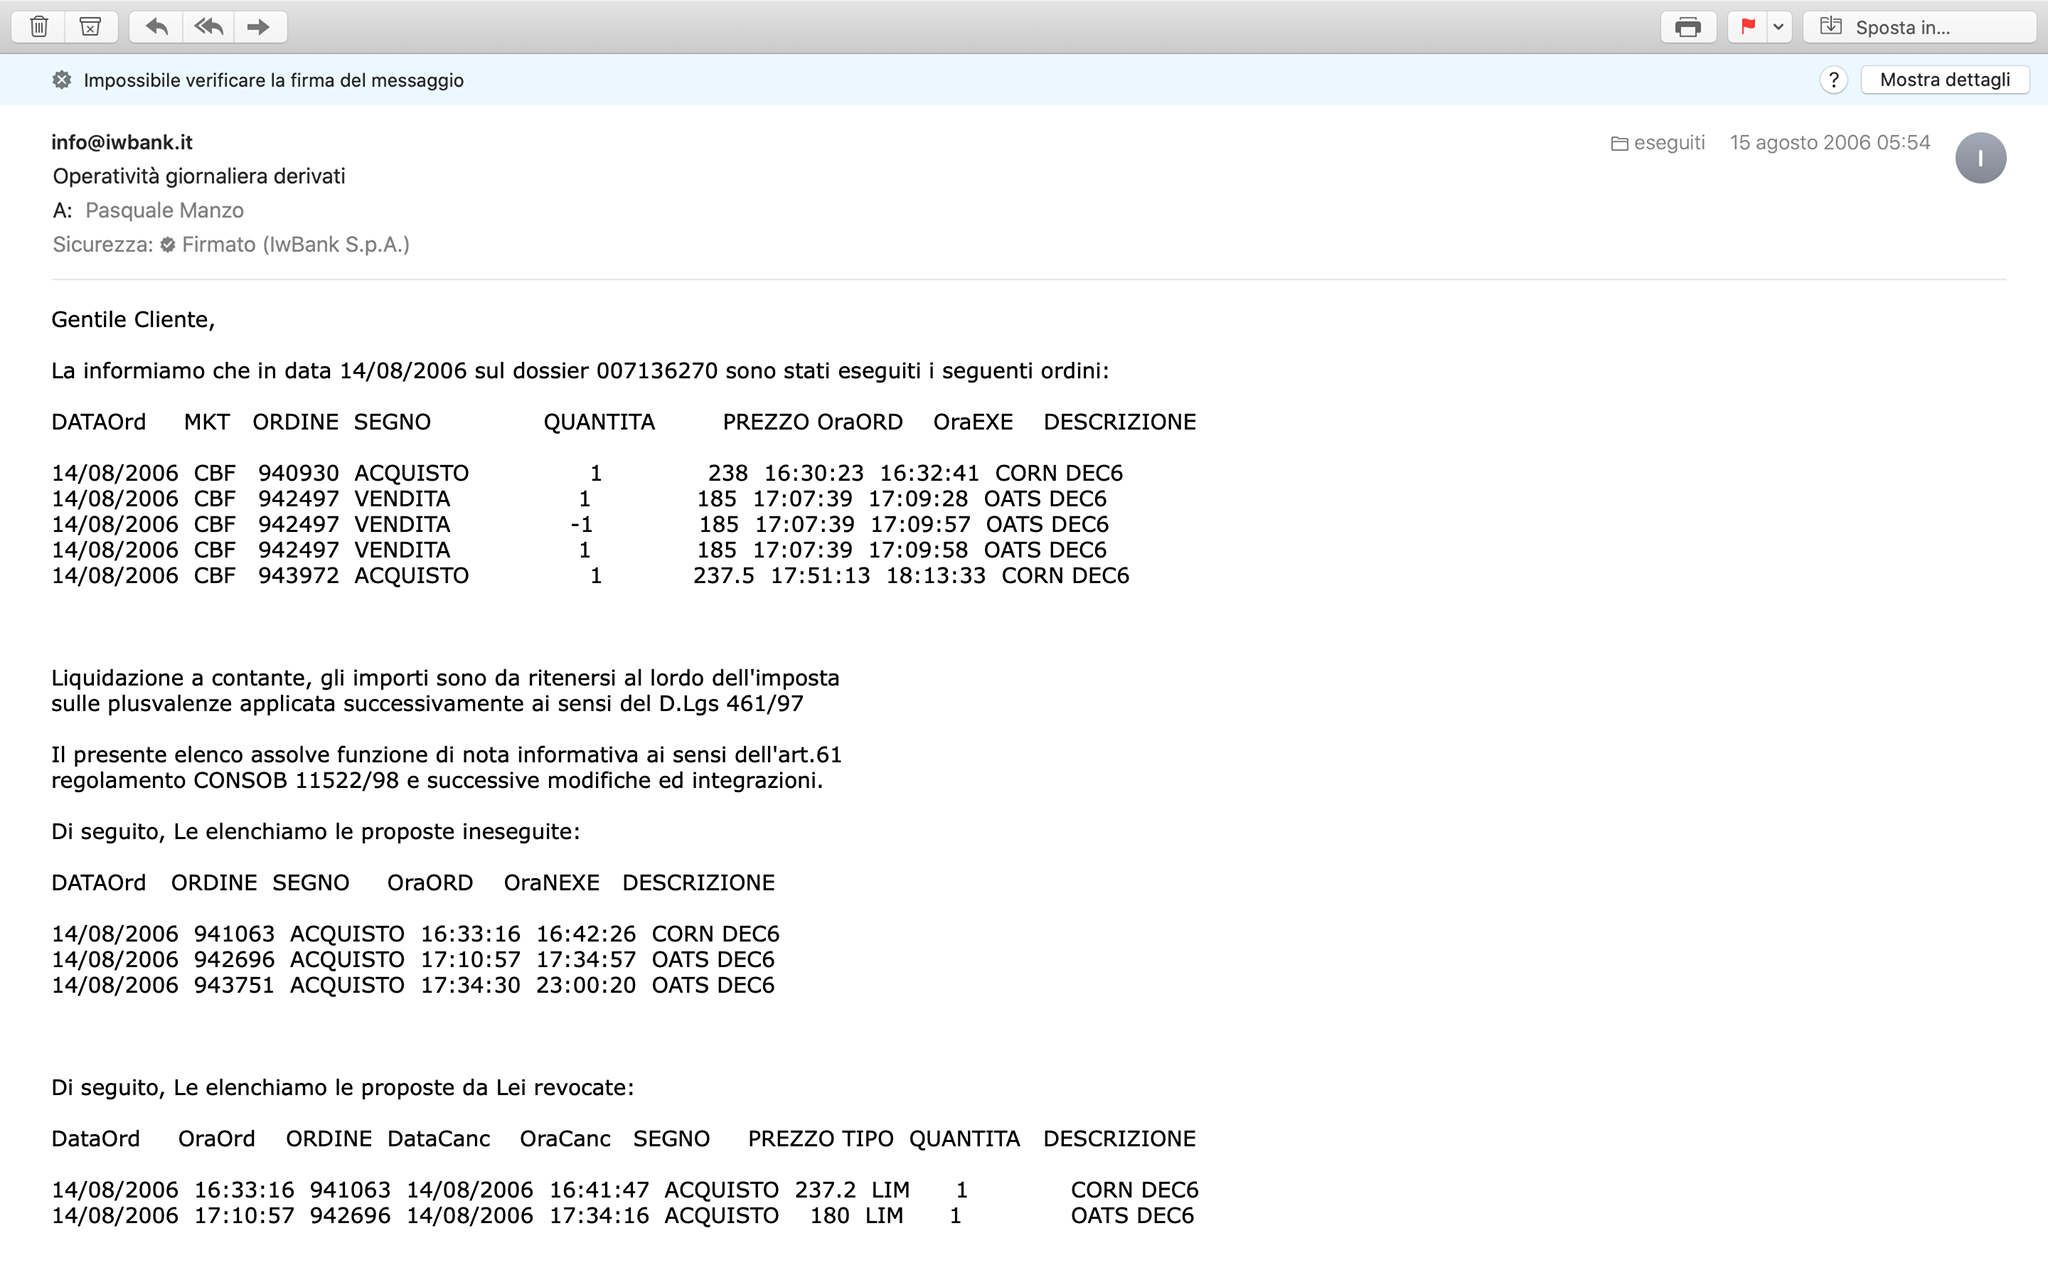Click the question mark help button
Image resolution: width=2048 pixels, height=1280 pixels.
click(x=1833, y=80)
